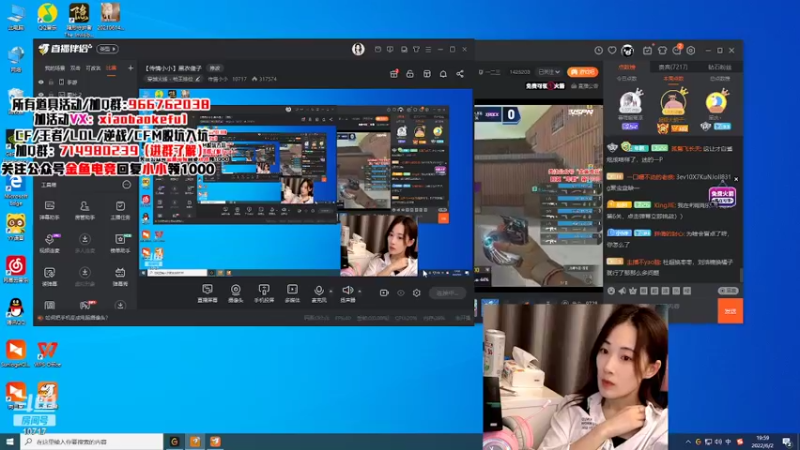800x450 pixels.
Task: Add a 手机投屏 phone cast source
Action: coord(264,293)
